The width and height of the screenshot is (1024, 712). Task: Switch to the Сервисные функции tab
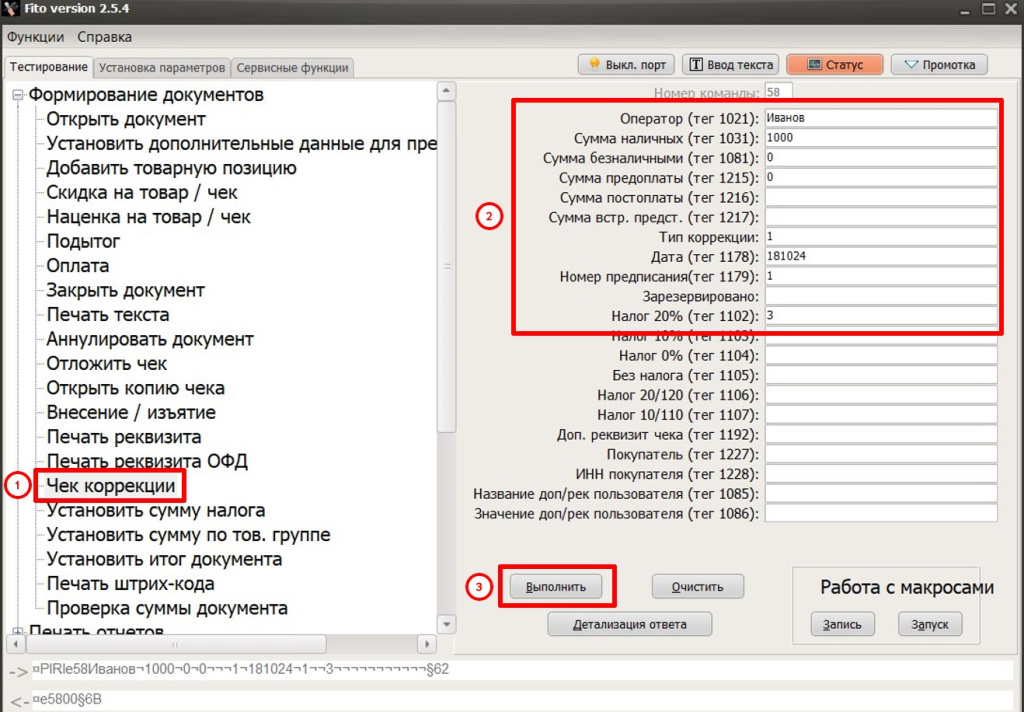pos(292,68)
